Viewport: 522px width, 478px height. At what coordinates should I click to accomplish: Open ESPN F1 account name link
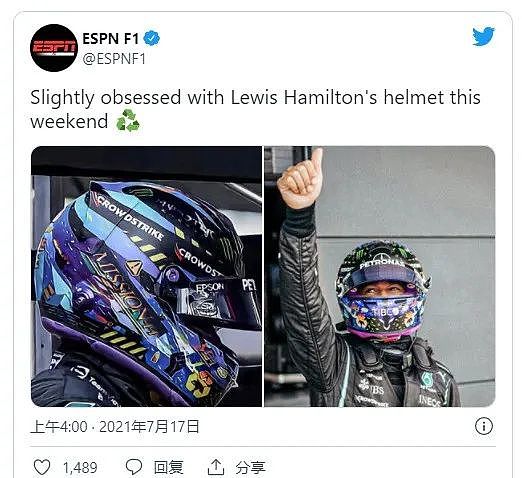pyautogui.click(x=110, y=38)
